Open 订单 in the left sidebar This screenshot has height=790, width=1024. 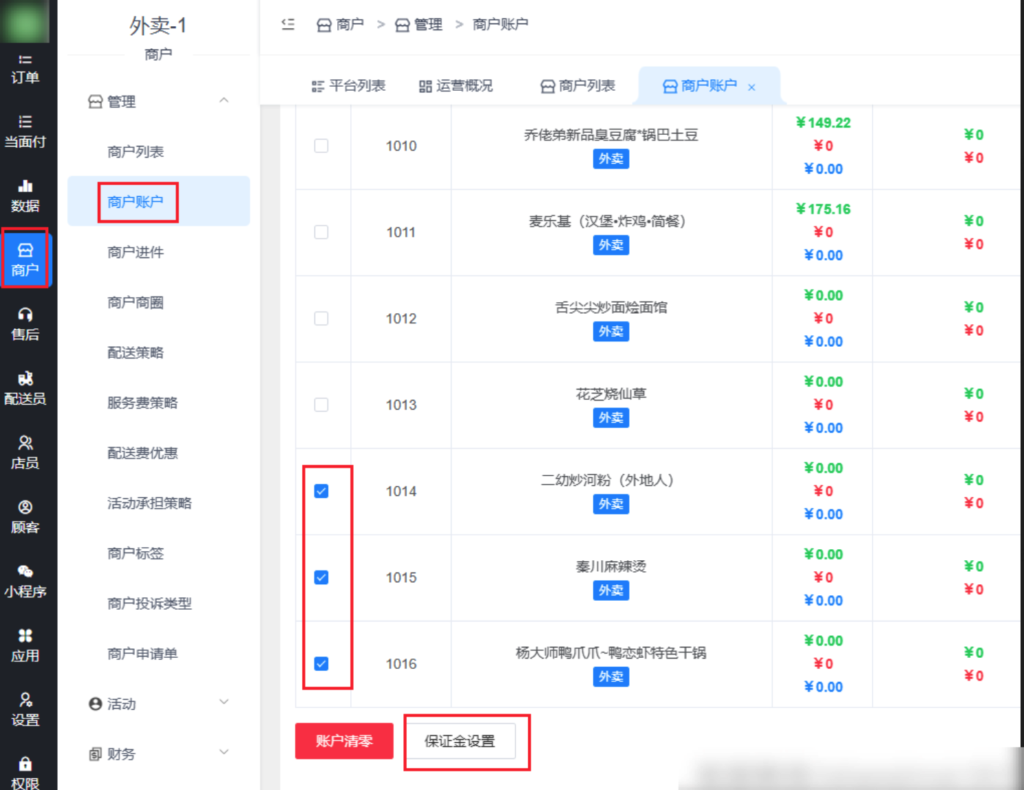[x=25, y=69]
